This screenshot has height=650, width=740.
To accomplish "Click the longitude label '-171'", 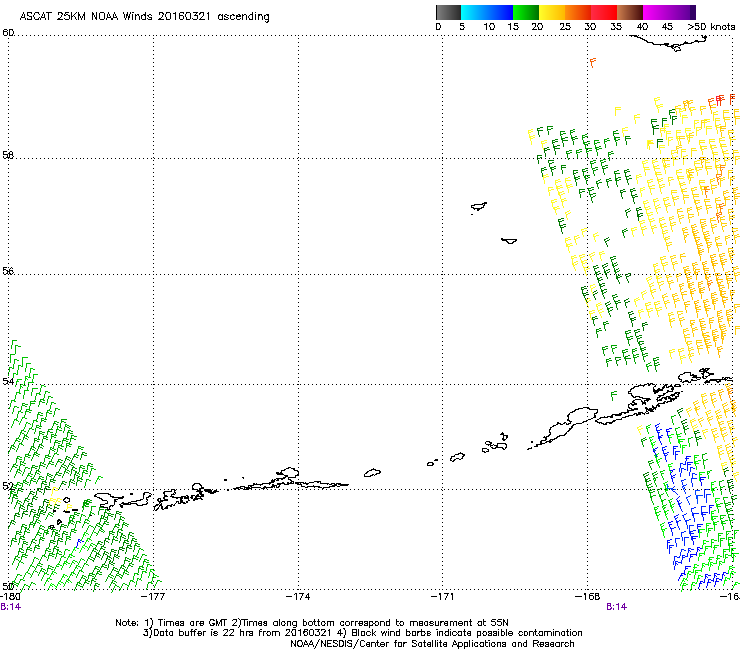I will click(x=443, y=597).
